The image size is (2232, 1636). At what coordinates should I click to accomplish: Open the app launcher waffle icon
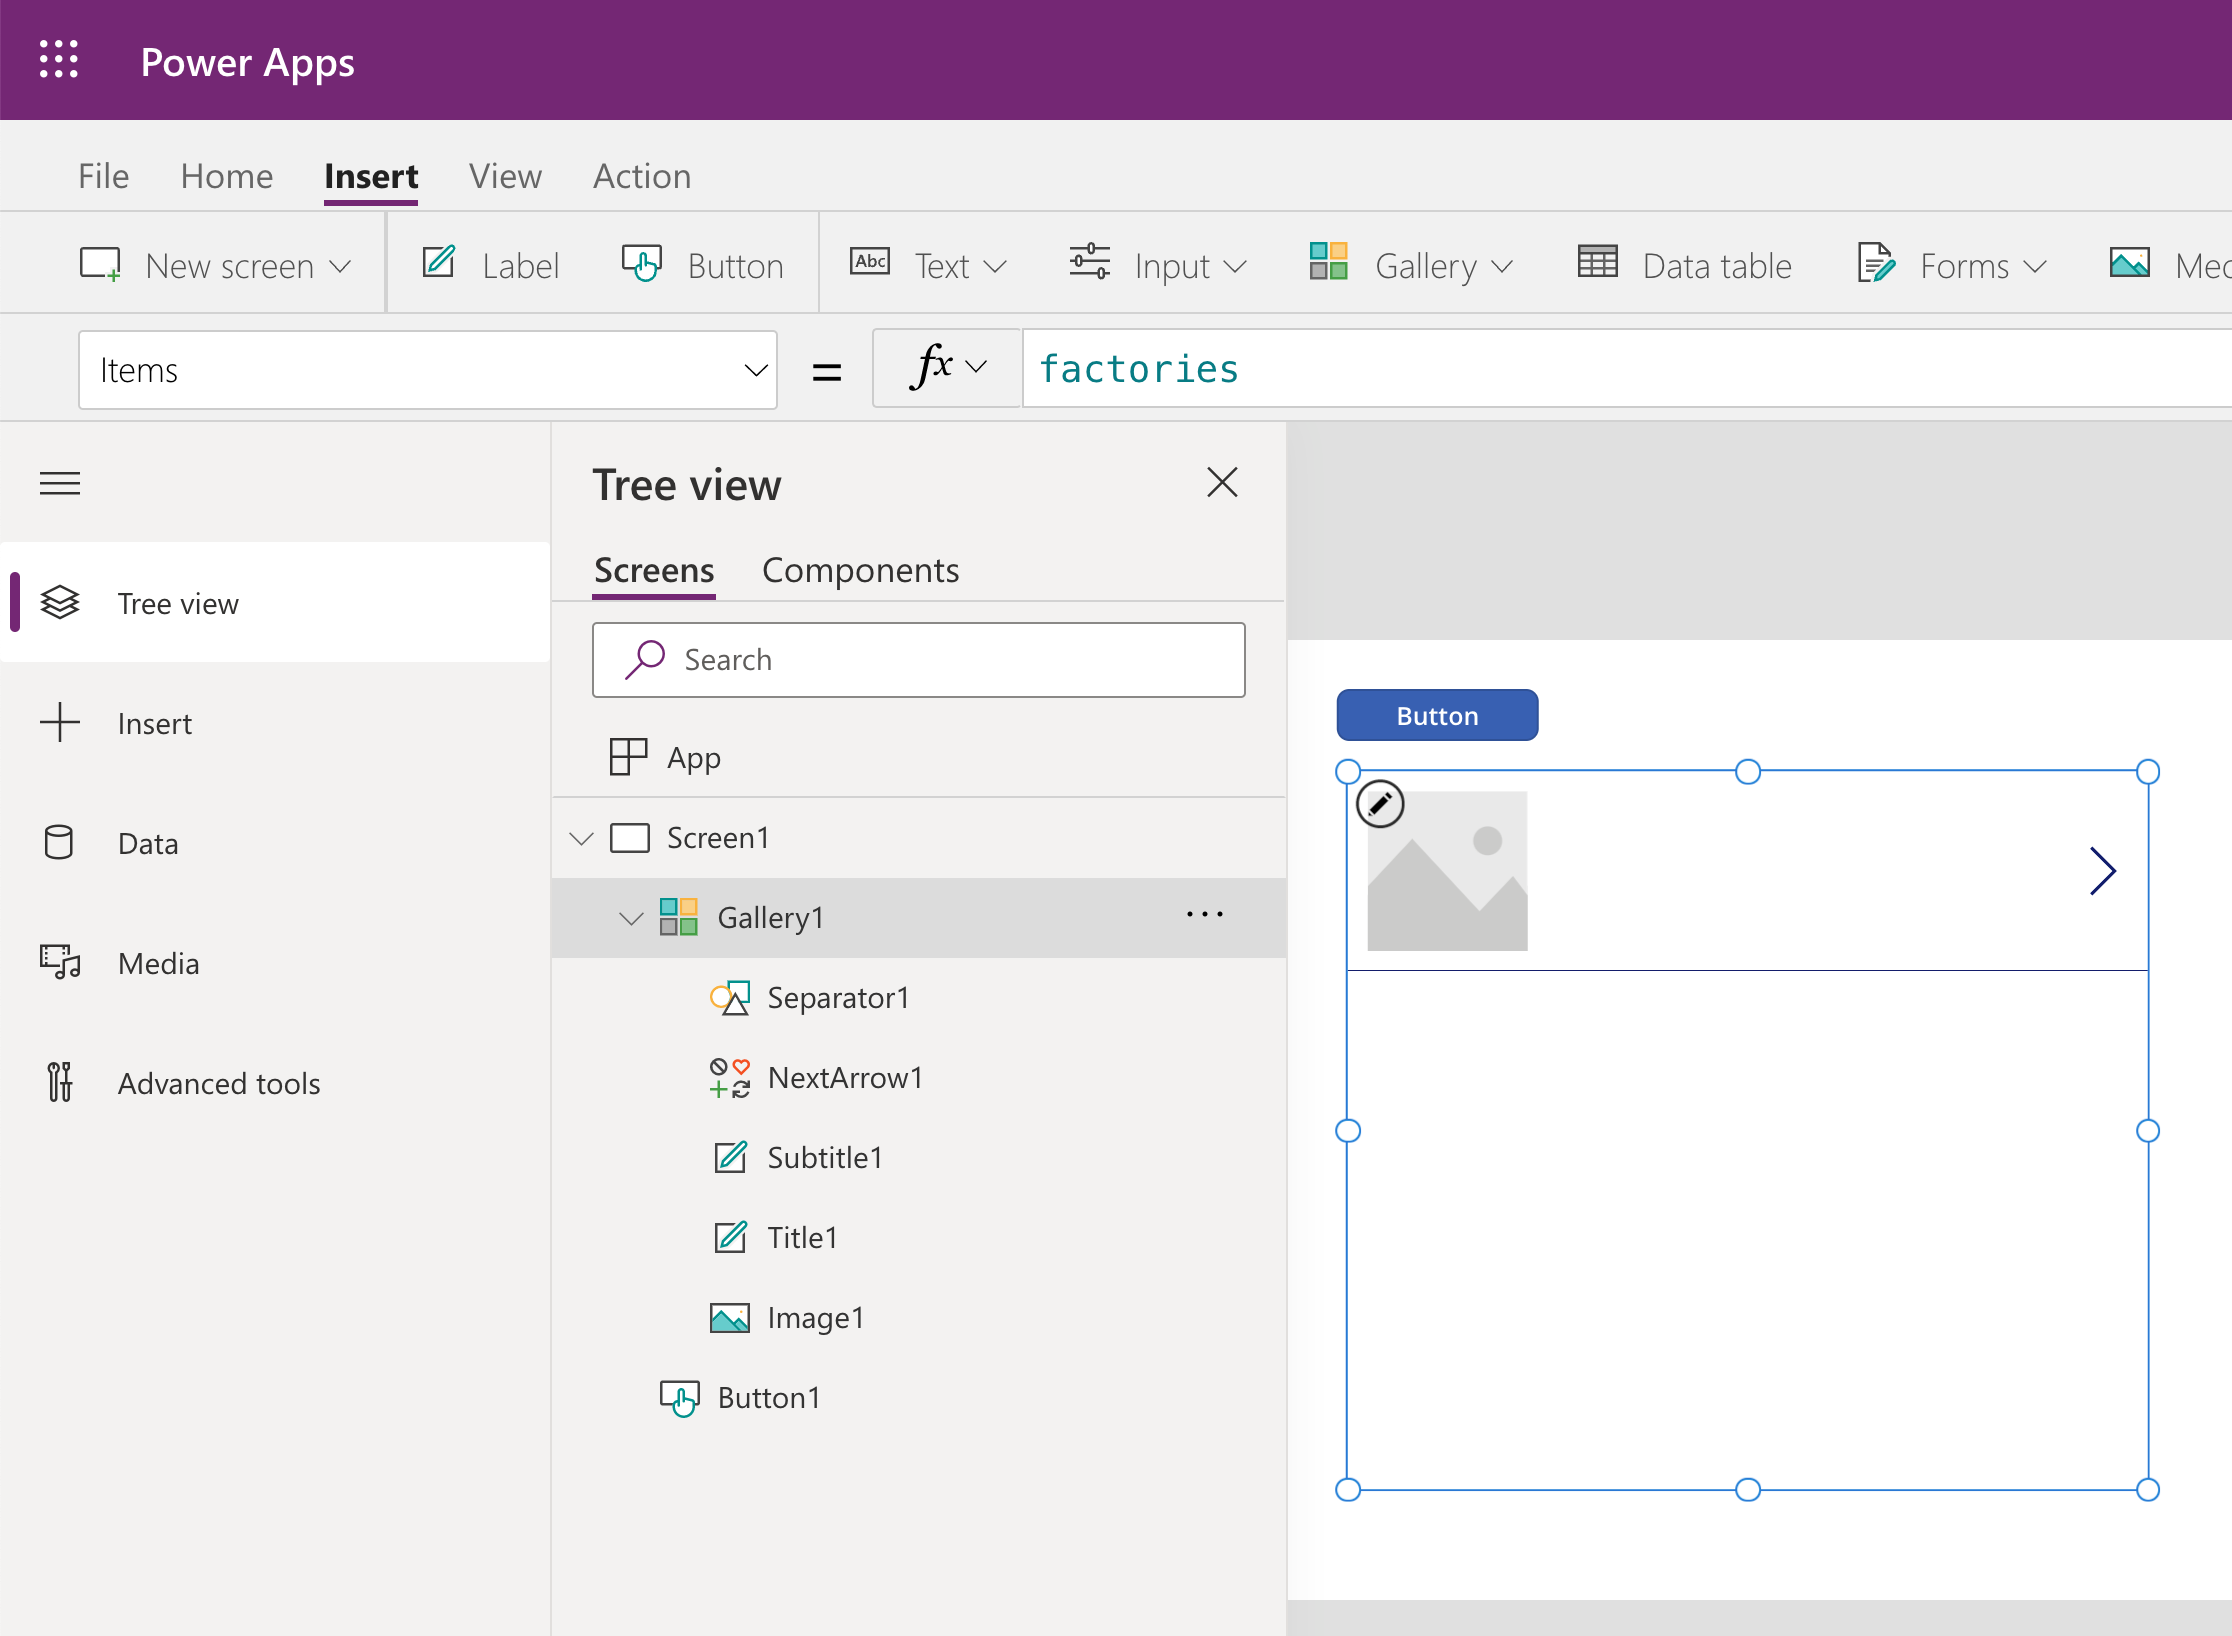click(x=59, y=60)
